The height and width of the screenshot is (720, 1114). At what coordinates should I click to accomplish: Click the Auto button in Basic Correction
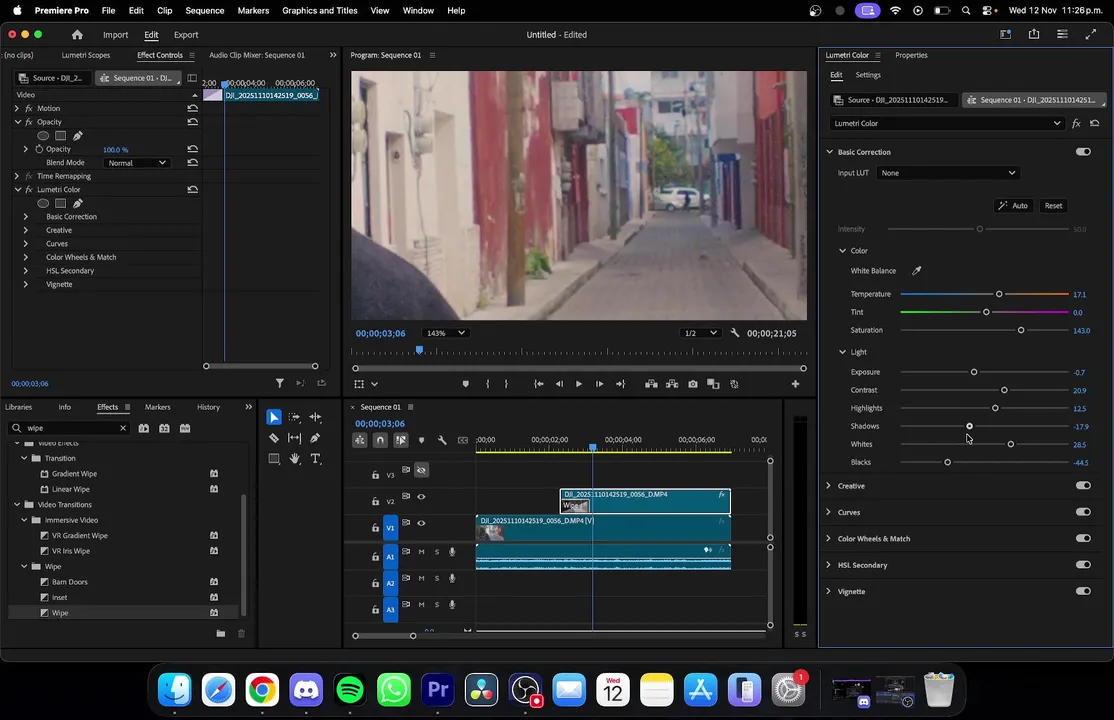point(1013,206)
